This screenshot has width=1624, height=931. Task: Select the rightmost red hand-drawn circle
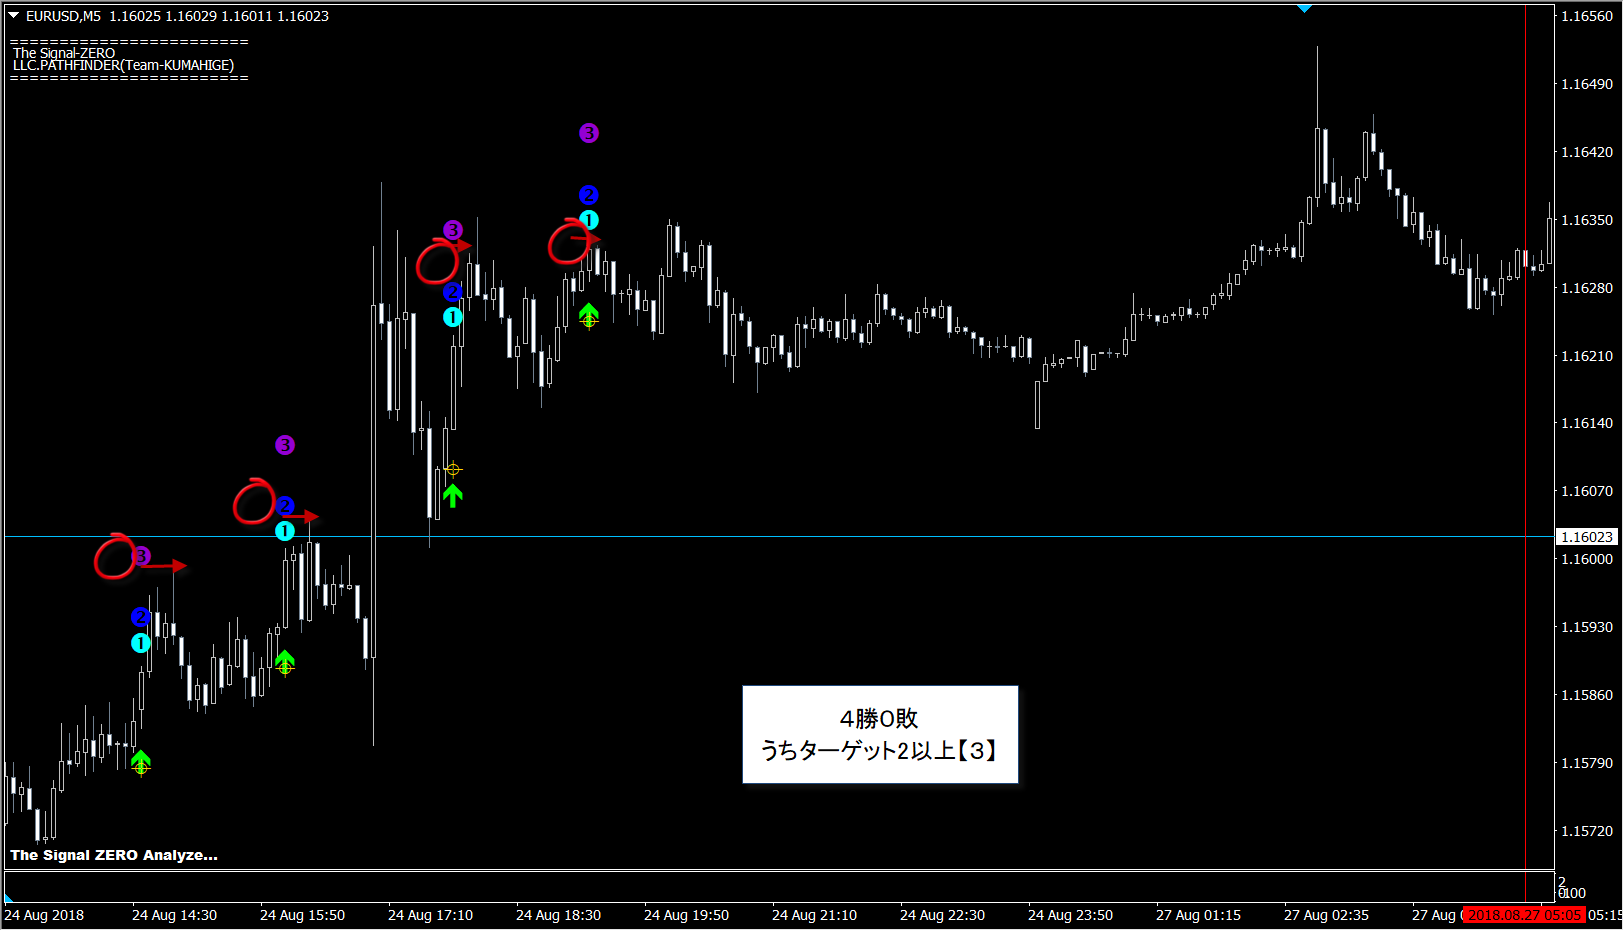(x=568, y=243)
